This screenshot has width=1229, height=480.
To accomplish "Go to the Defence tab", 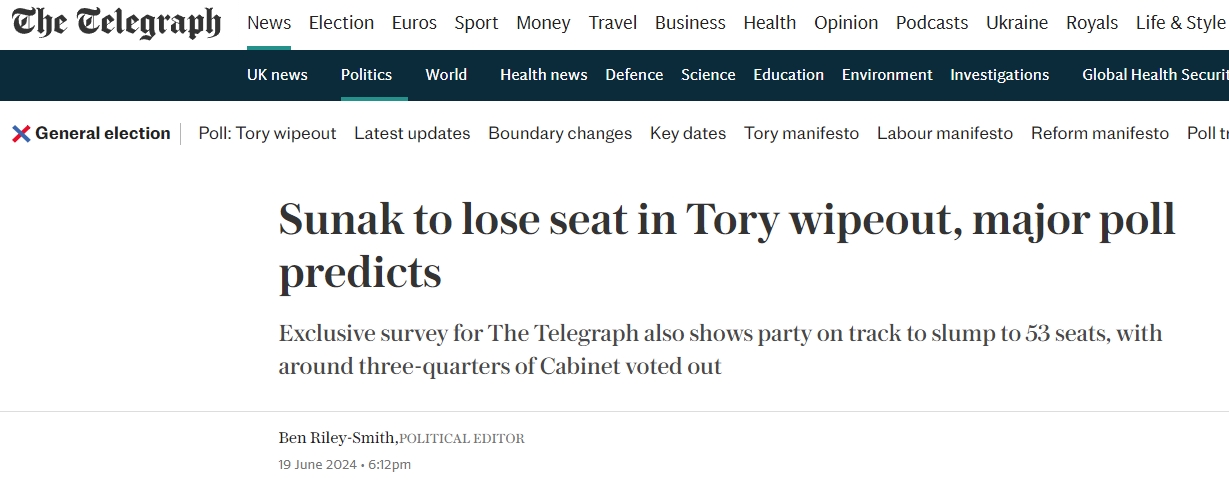I will point(634,75).
